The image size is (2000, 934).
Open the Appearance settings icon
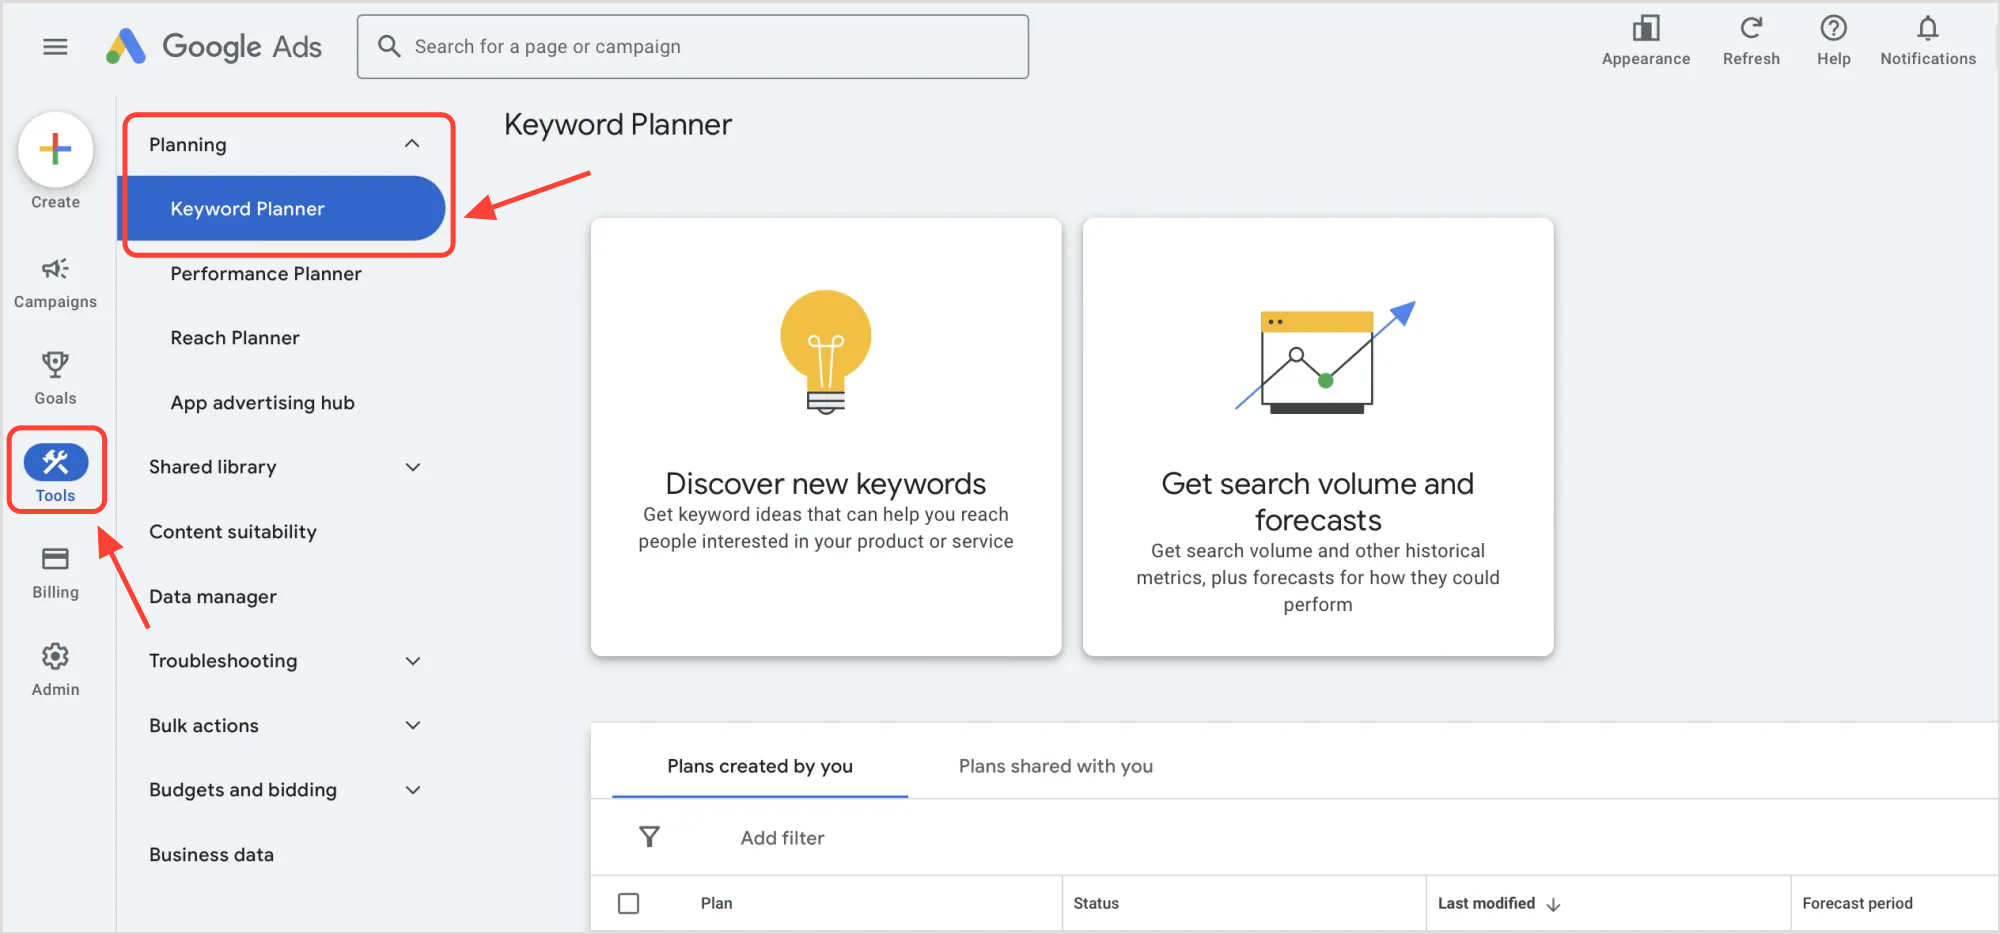coord(1645,28)
